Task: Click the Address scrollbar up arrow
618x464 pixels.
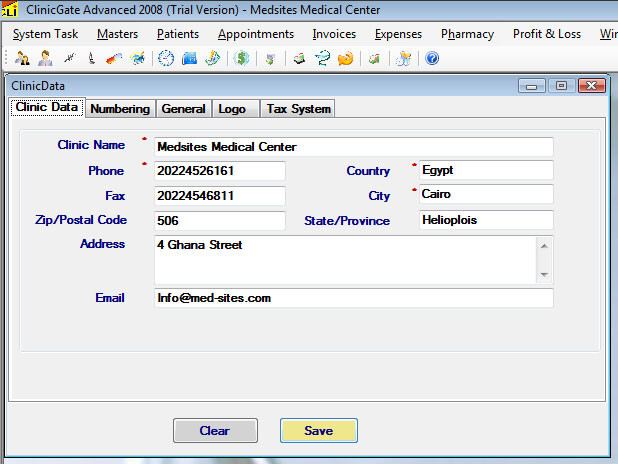Action: 544,246
